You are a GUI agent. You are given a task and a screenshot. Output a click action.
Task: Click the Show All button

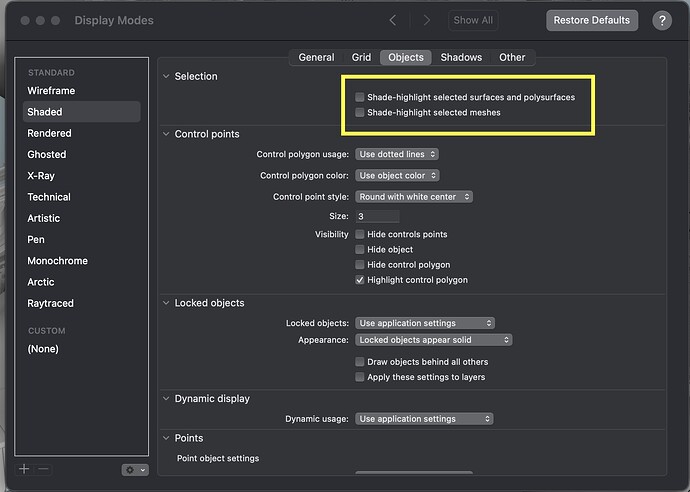473,20
